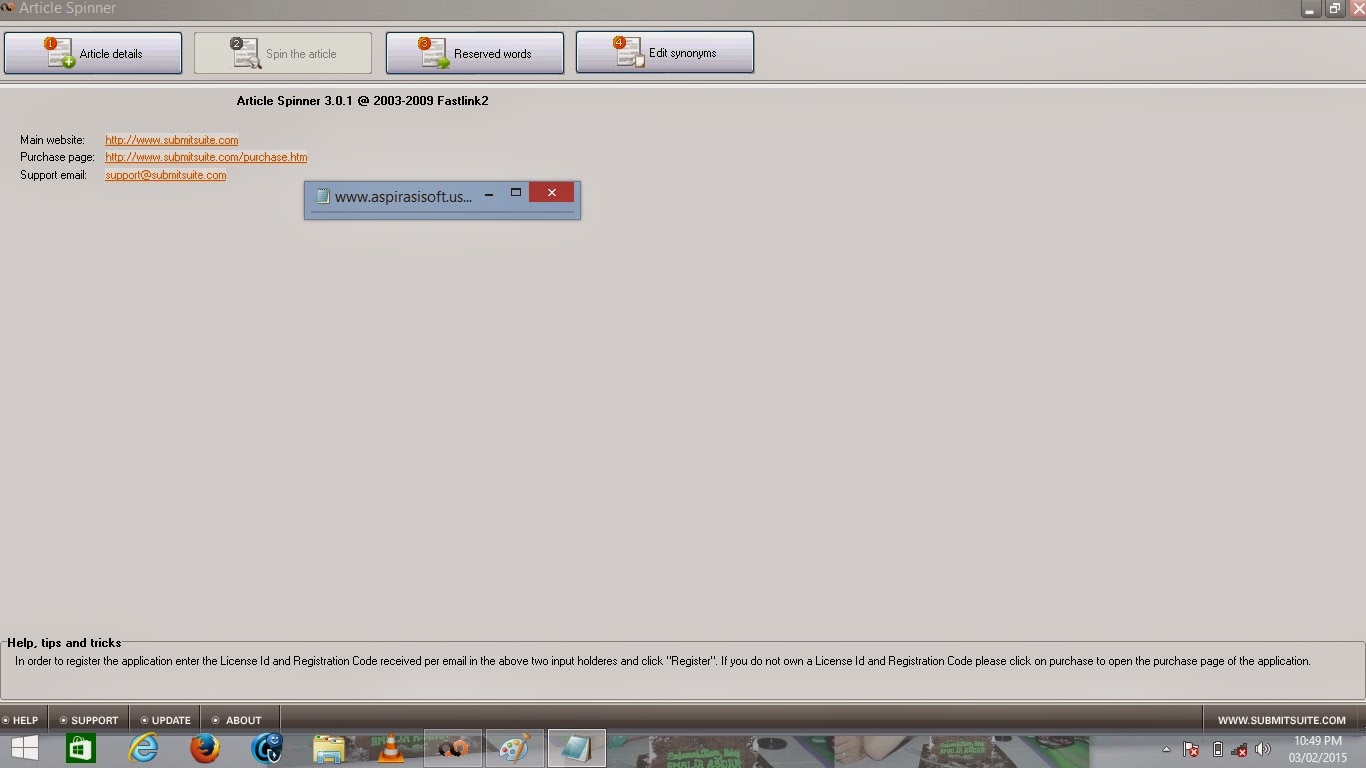Viewport: 1366px width, 768px height.
Task: Open the Article details step
Action: coord(93,53)
